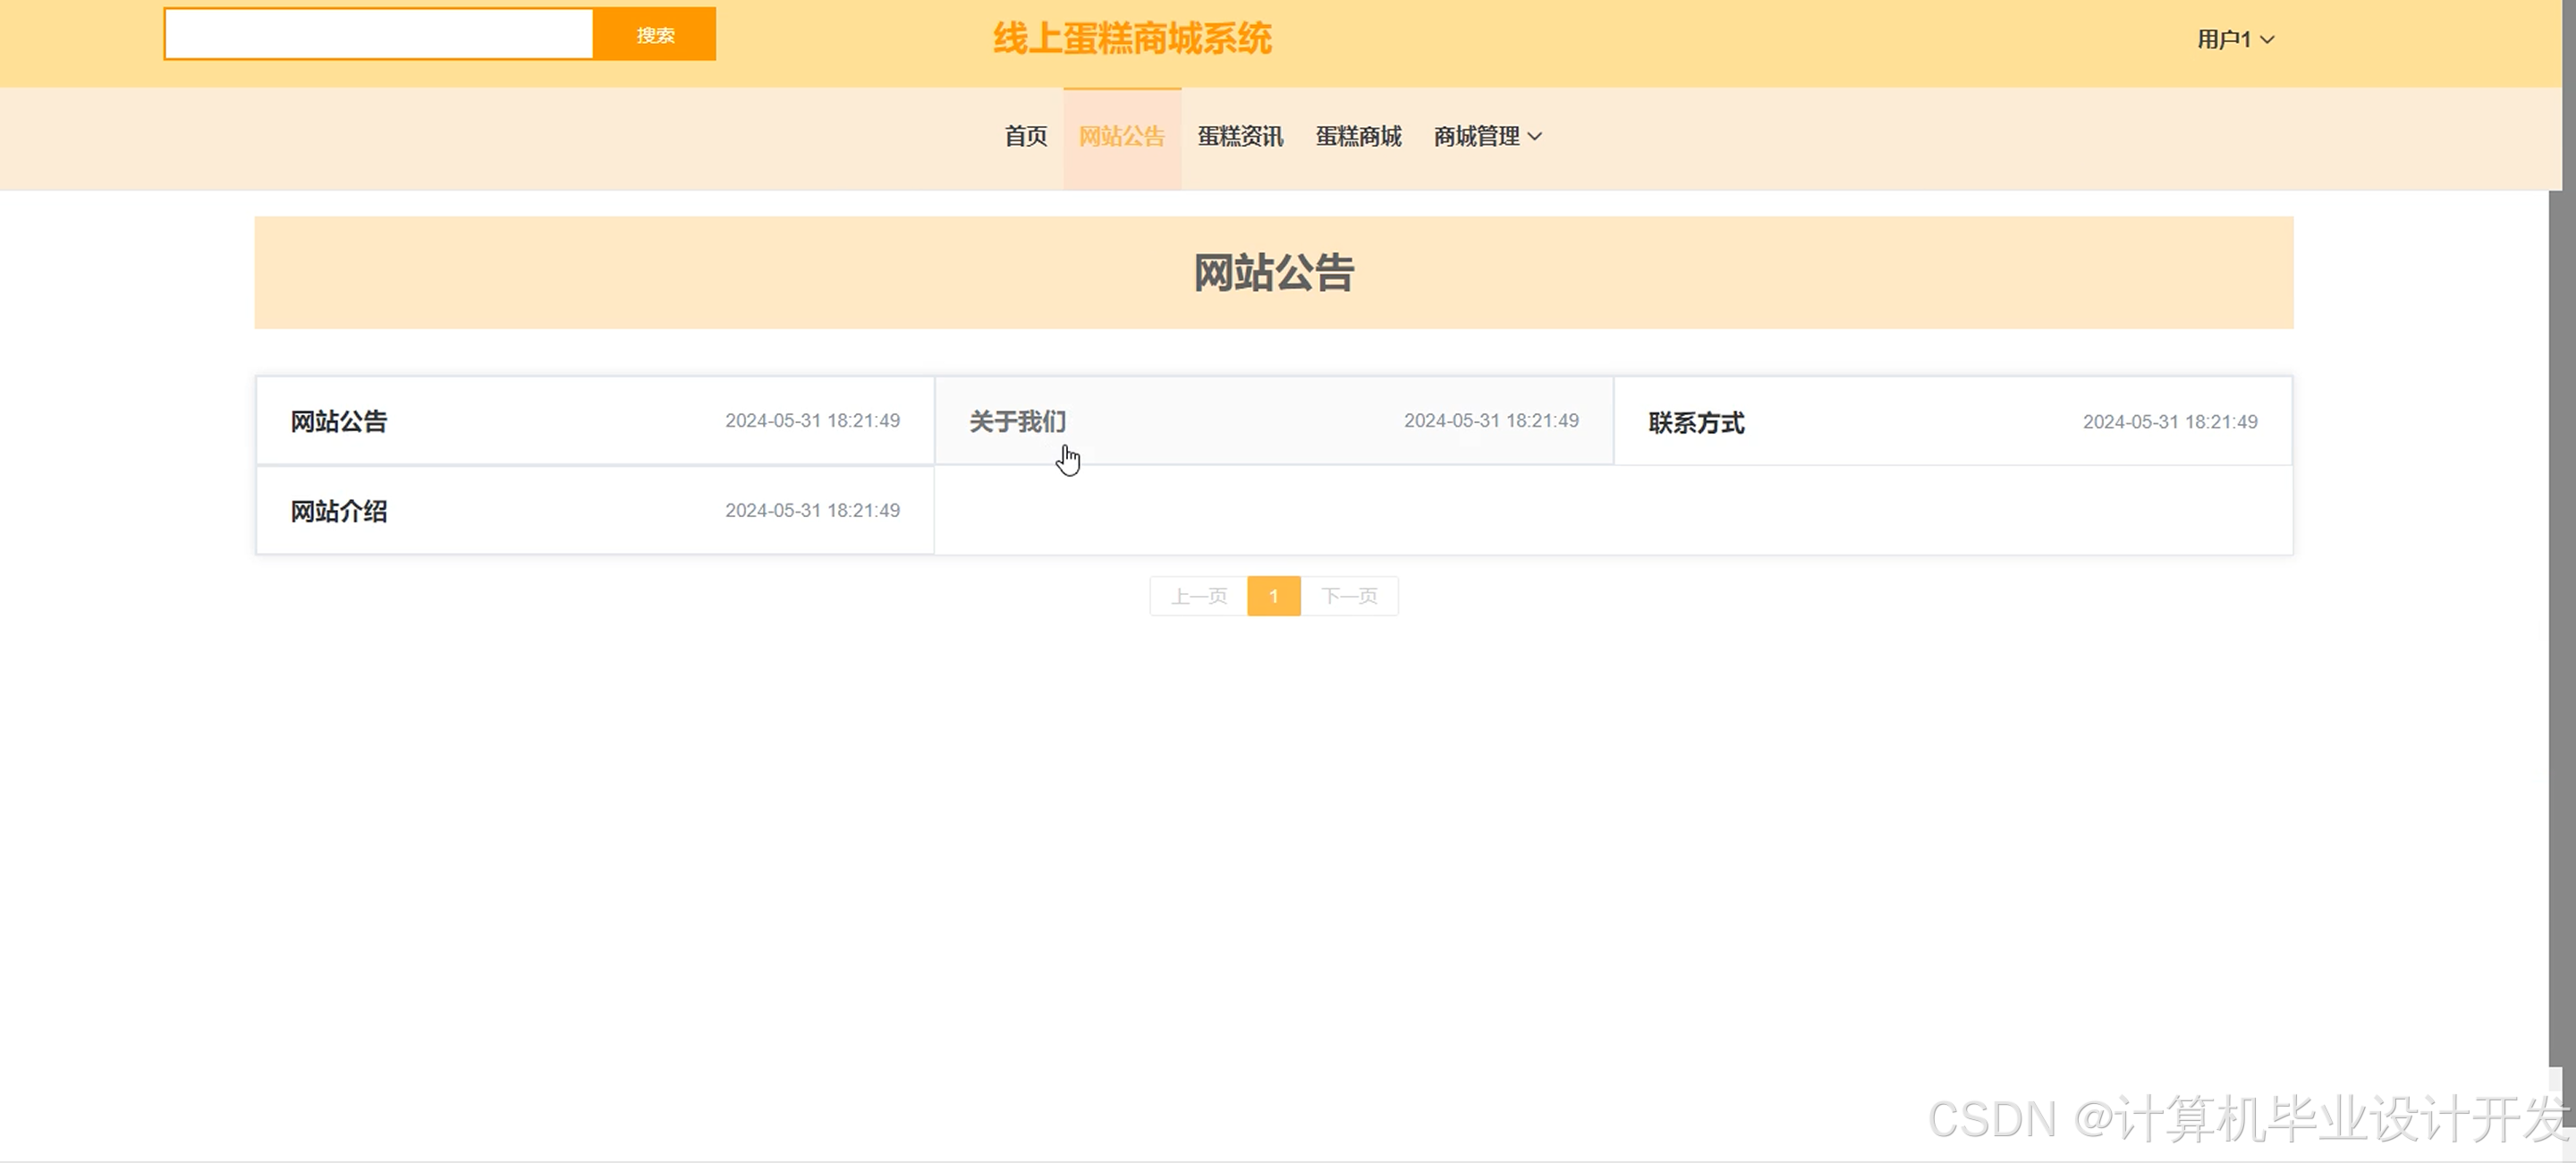Screen dimensions: 2576x1163
Task: Open the 关于我们 announcement entry
Action: click(1017, 421)
